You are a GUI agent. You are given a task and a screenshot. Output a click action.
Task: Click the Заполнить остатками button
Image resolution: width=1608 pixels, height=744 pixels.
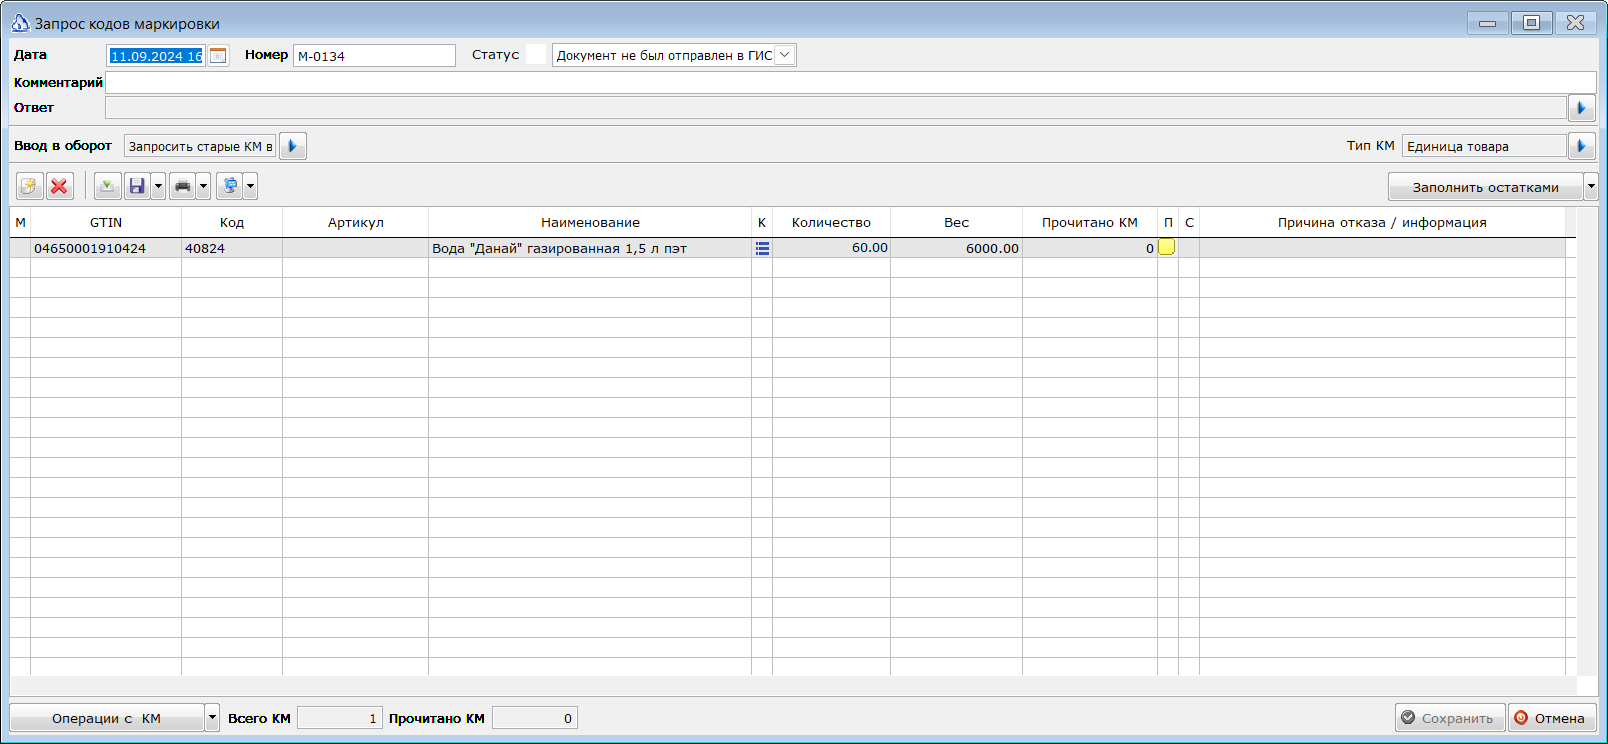[1486, 187]
